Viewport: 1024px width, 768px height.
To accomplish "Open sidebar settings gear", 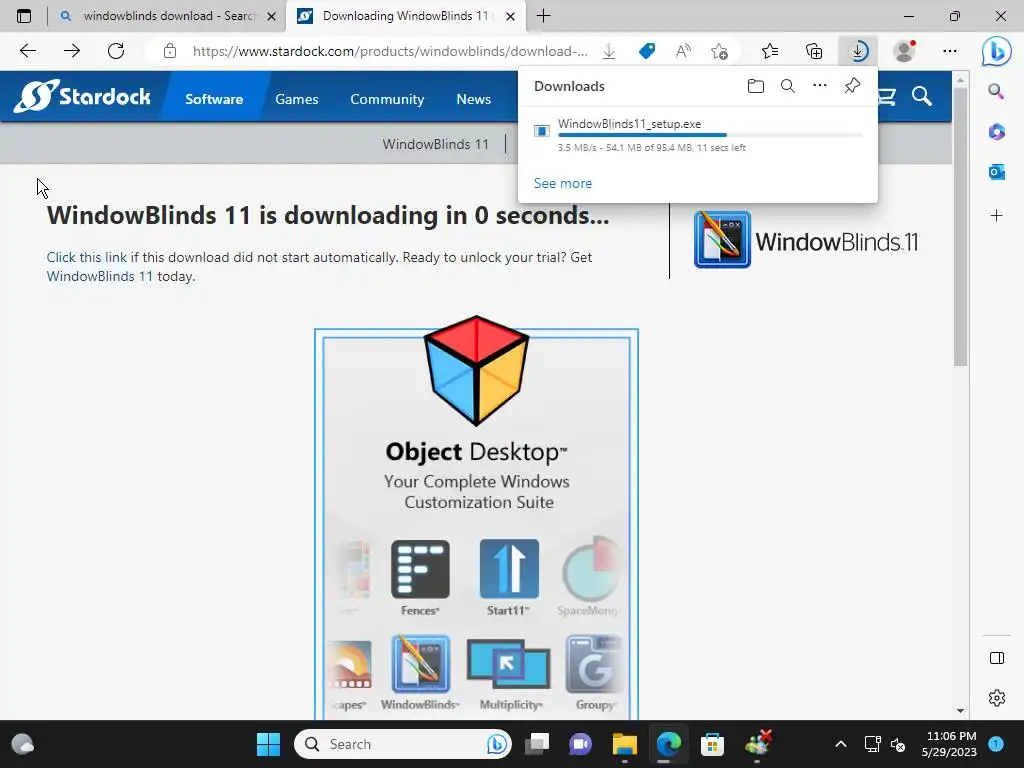I will point(997,697).
